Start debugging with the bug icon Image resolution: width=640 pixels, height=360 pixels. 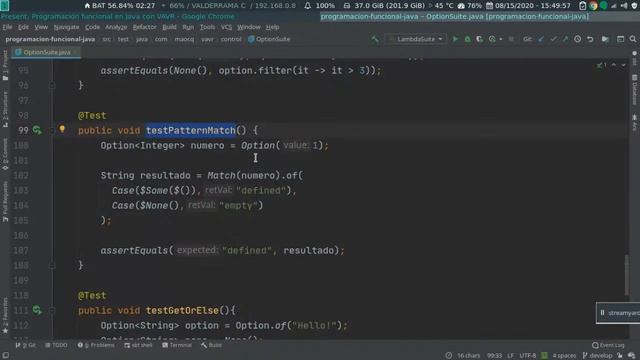(x=467, y=39)
